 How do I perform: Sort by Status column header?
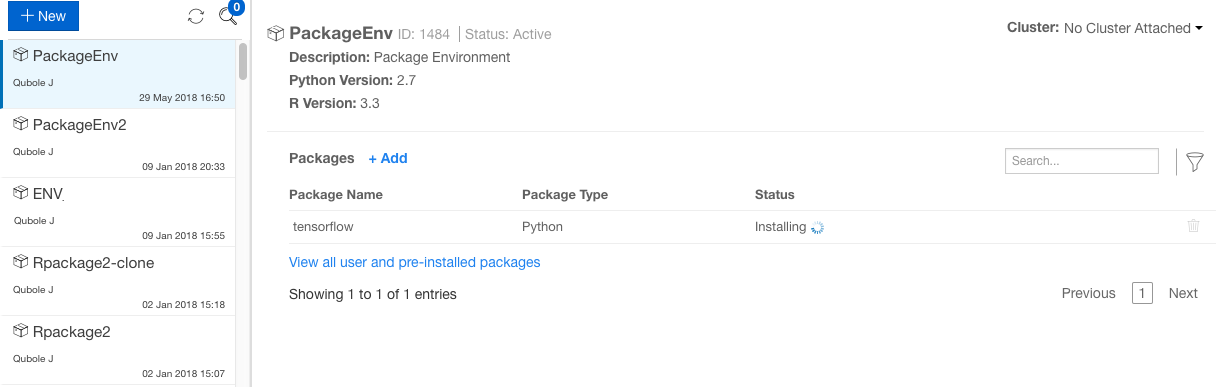coord(775,194)
